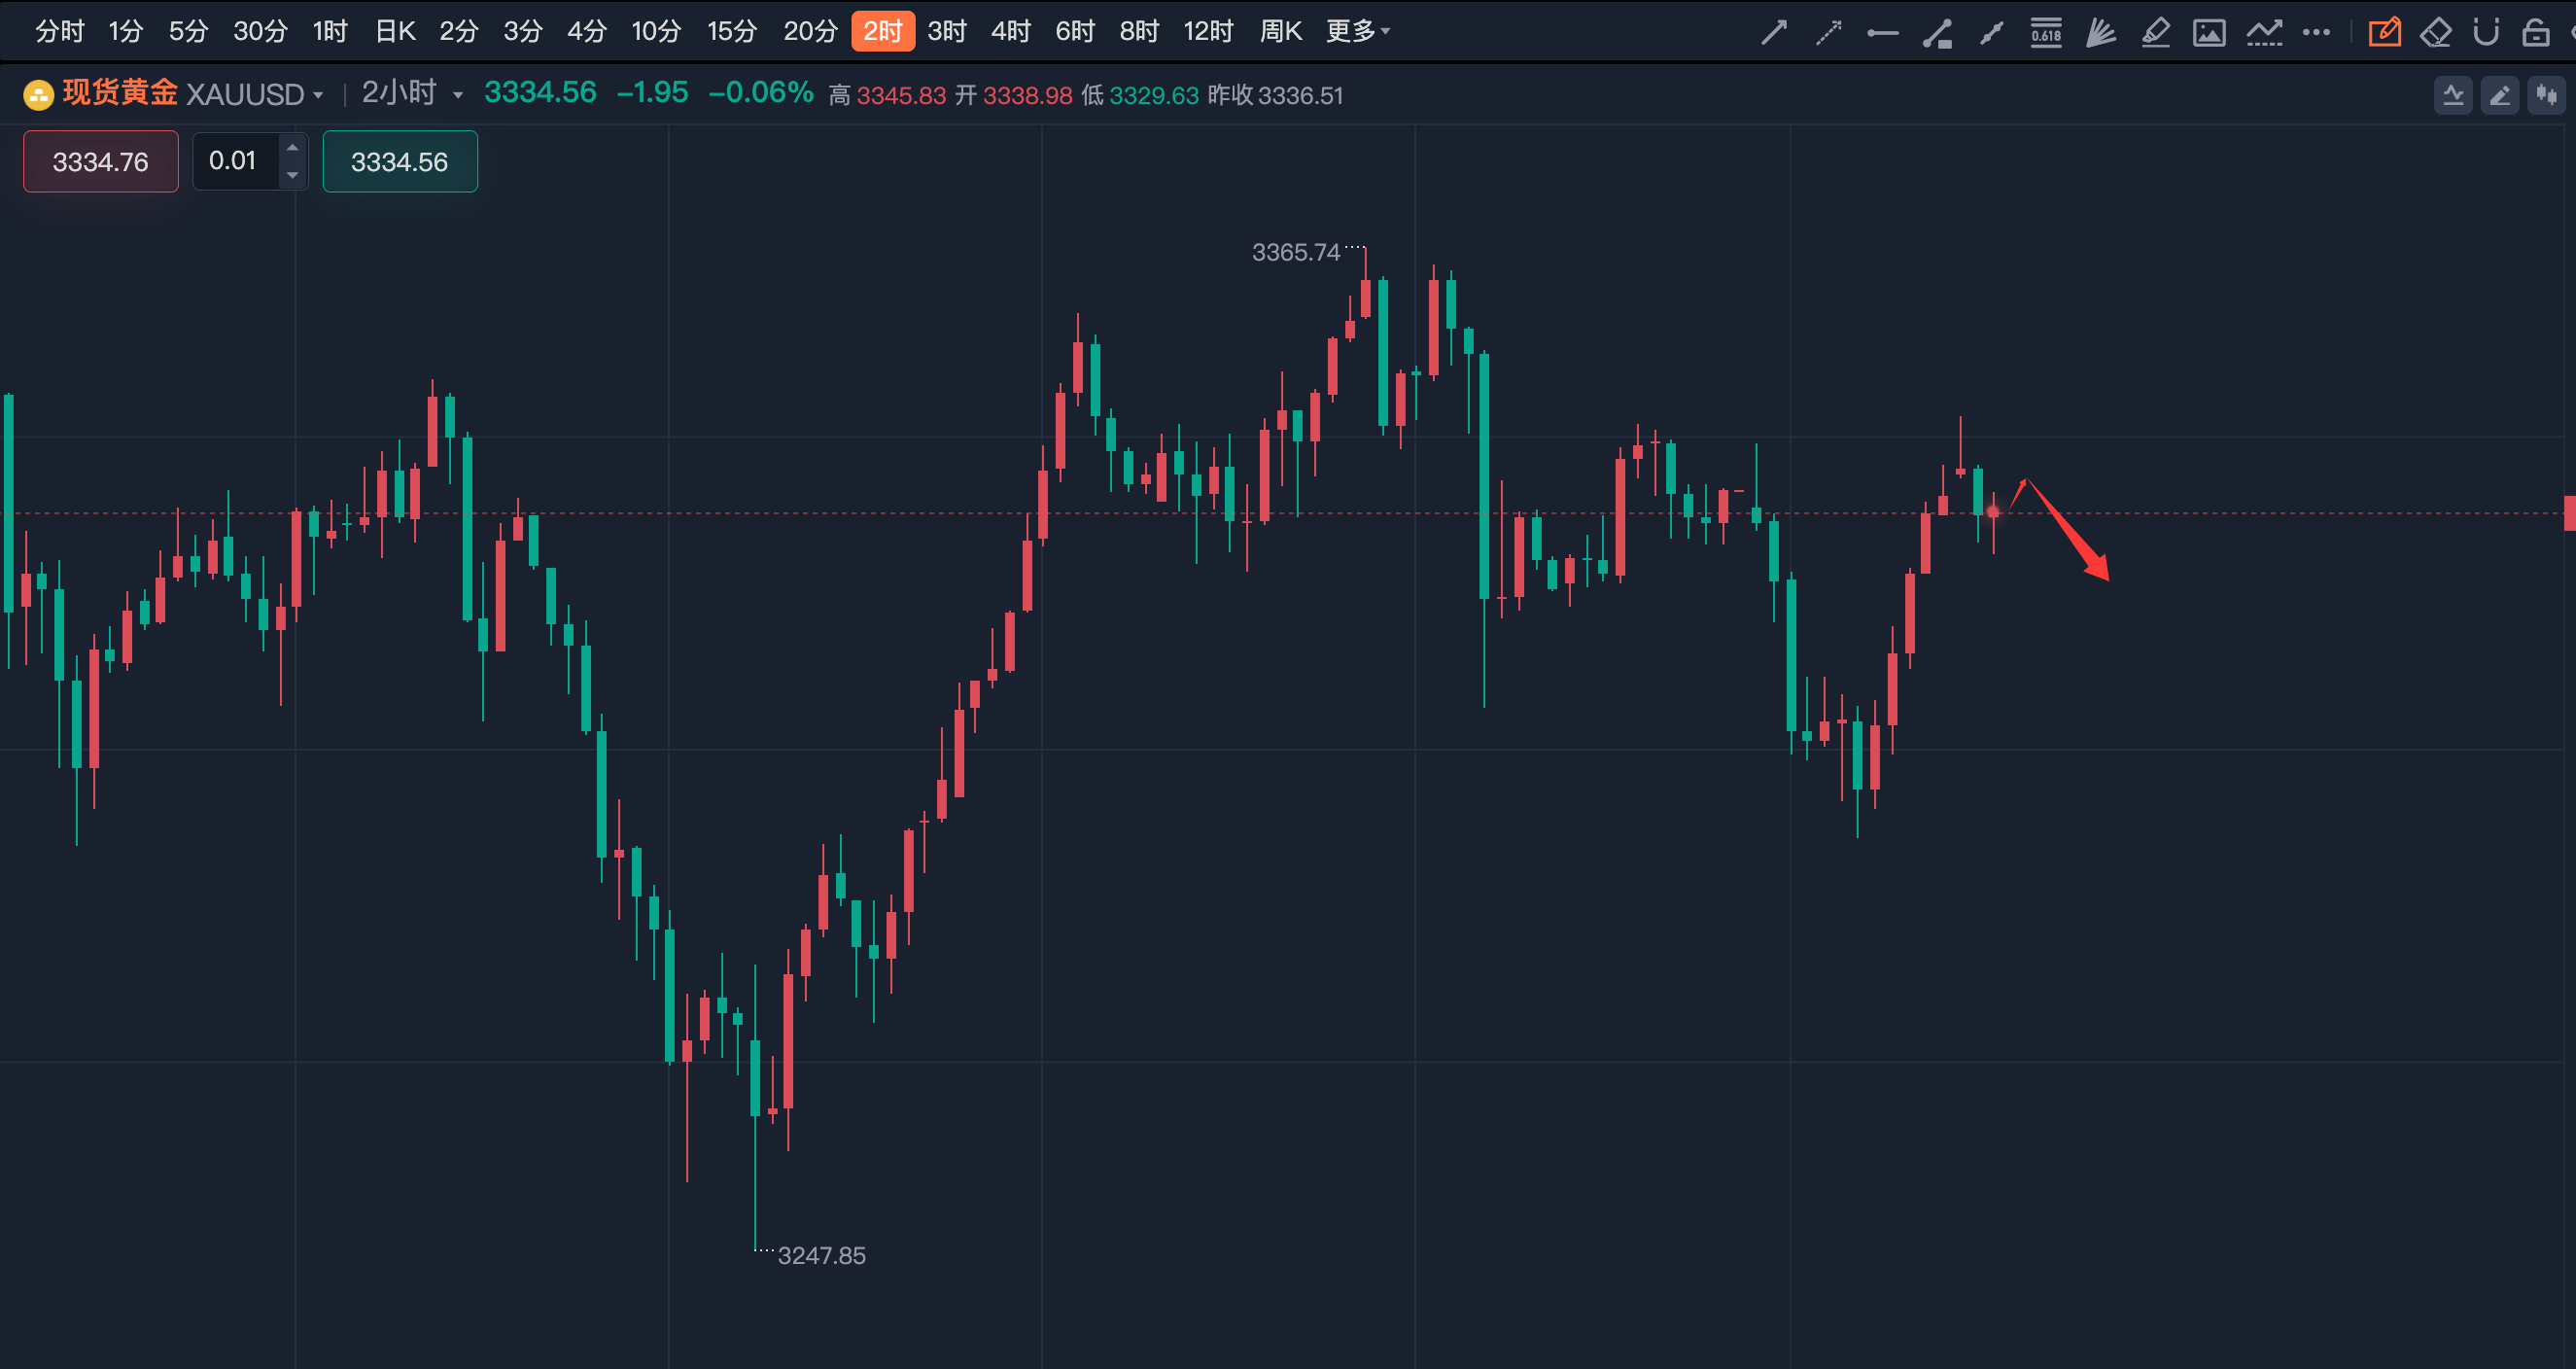Select the Fibonacci 0.618 retracement tool

(x=2046, y=33)
